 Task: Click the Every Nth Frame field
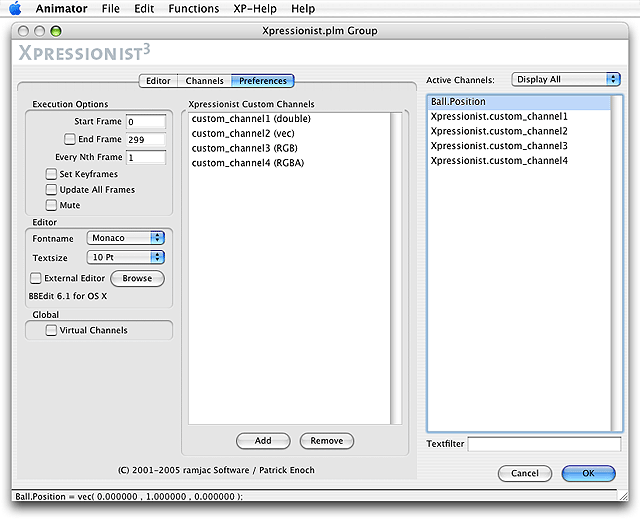[146, 157]
